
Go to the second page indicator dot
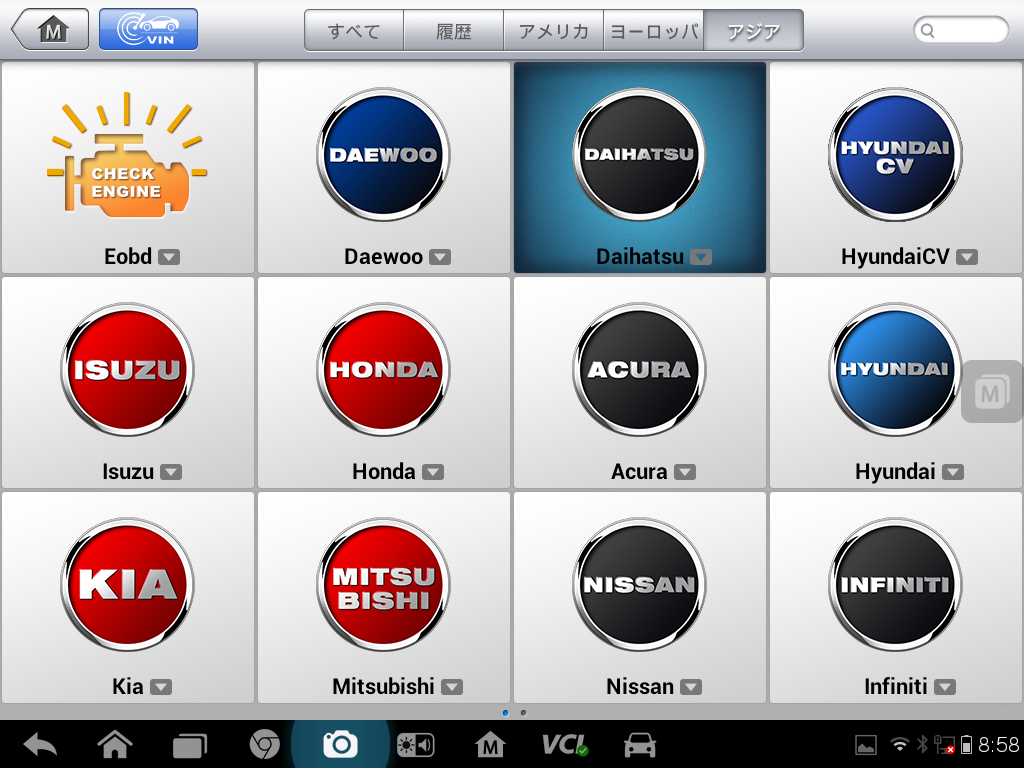pyautogui.click(x=523, y=712)
